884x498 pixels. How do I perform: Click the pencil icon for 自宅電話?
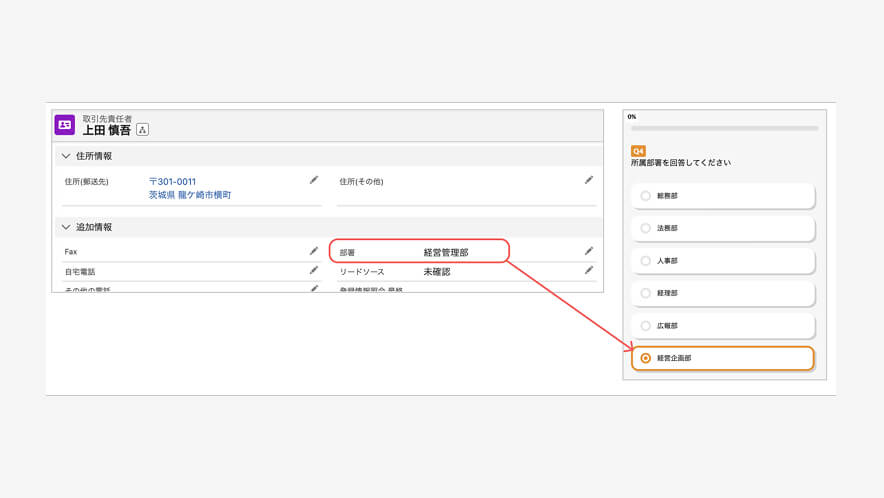click(314, 270)
